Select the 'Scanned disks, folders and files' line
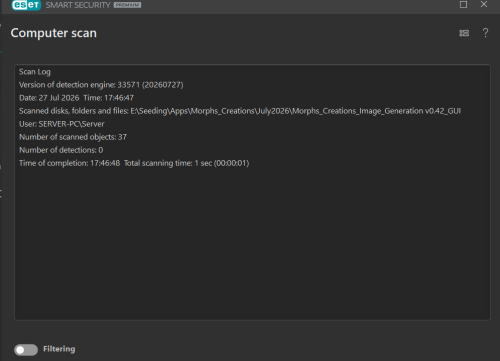 click(240, 111)
